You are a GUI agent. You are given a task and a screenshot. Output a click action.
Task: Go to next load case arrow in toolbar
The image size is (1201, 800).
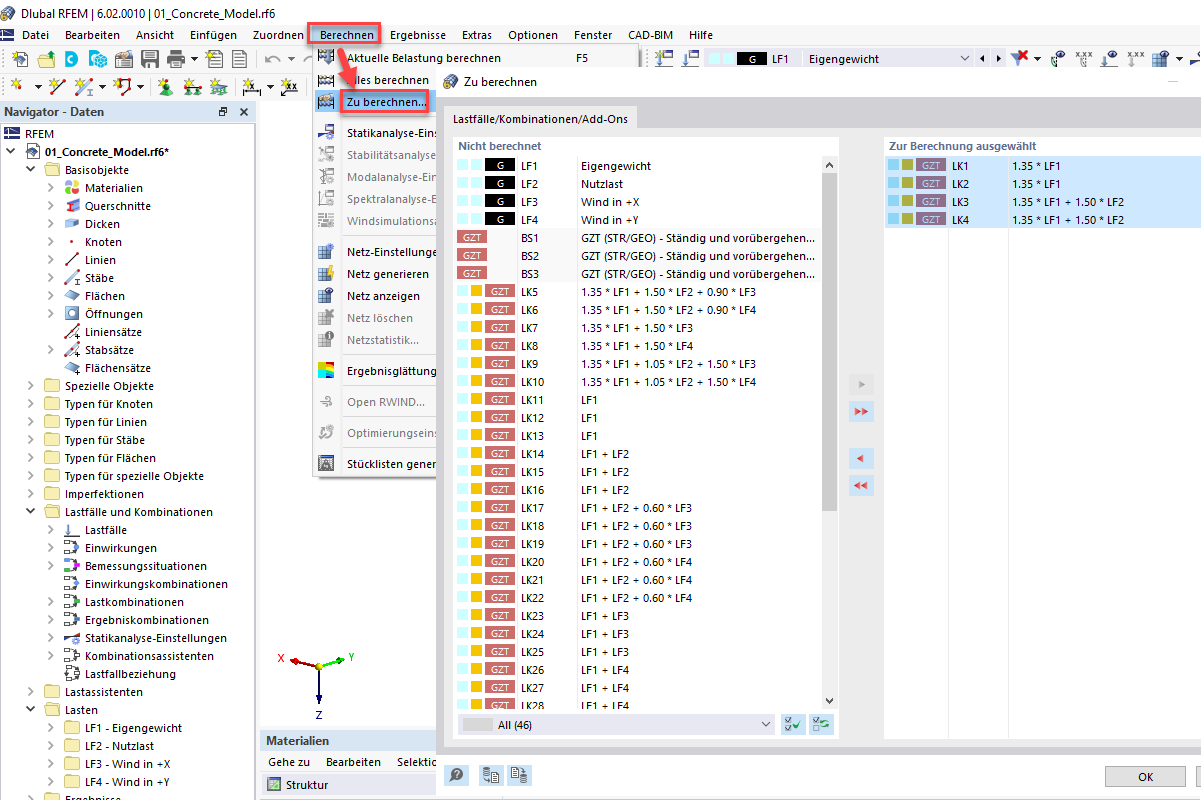(x=997, y=59)
